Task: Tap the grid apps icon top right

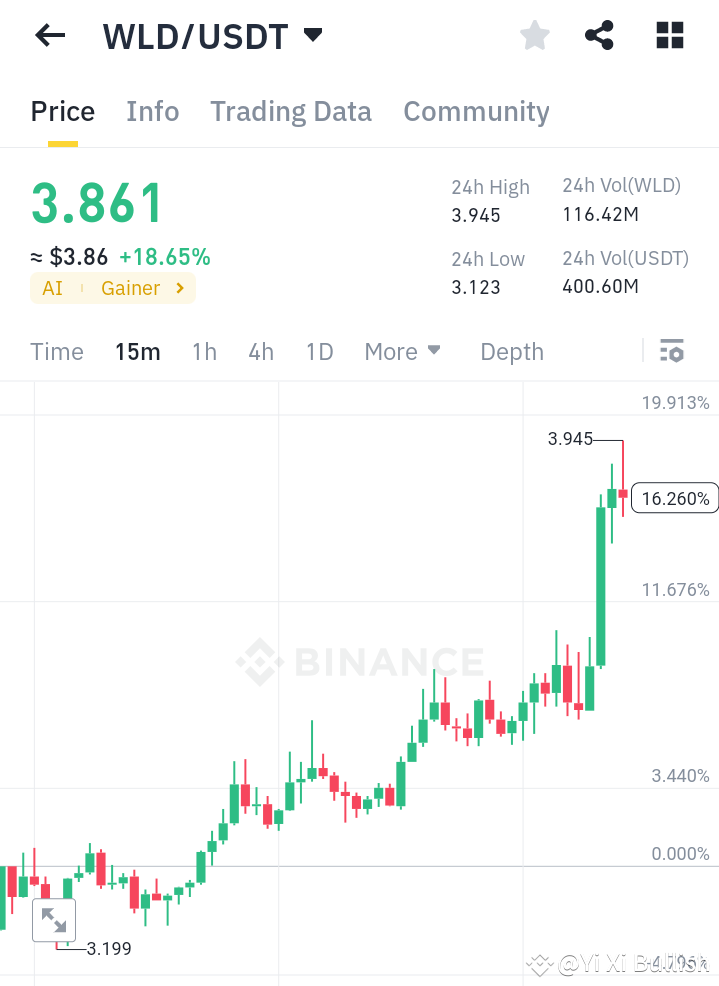Action: click(669, 35)
